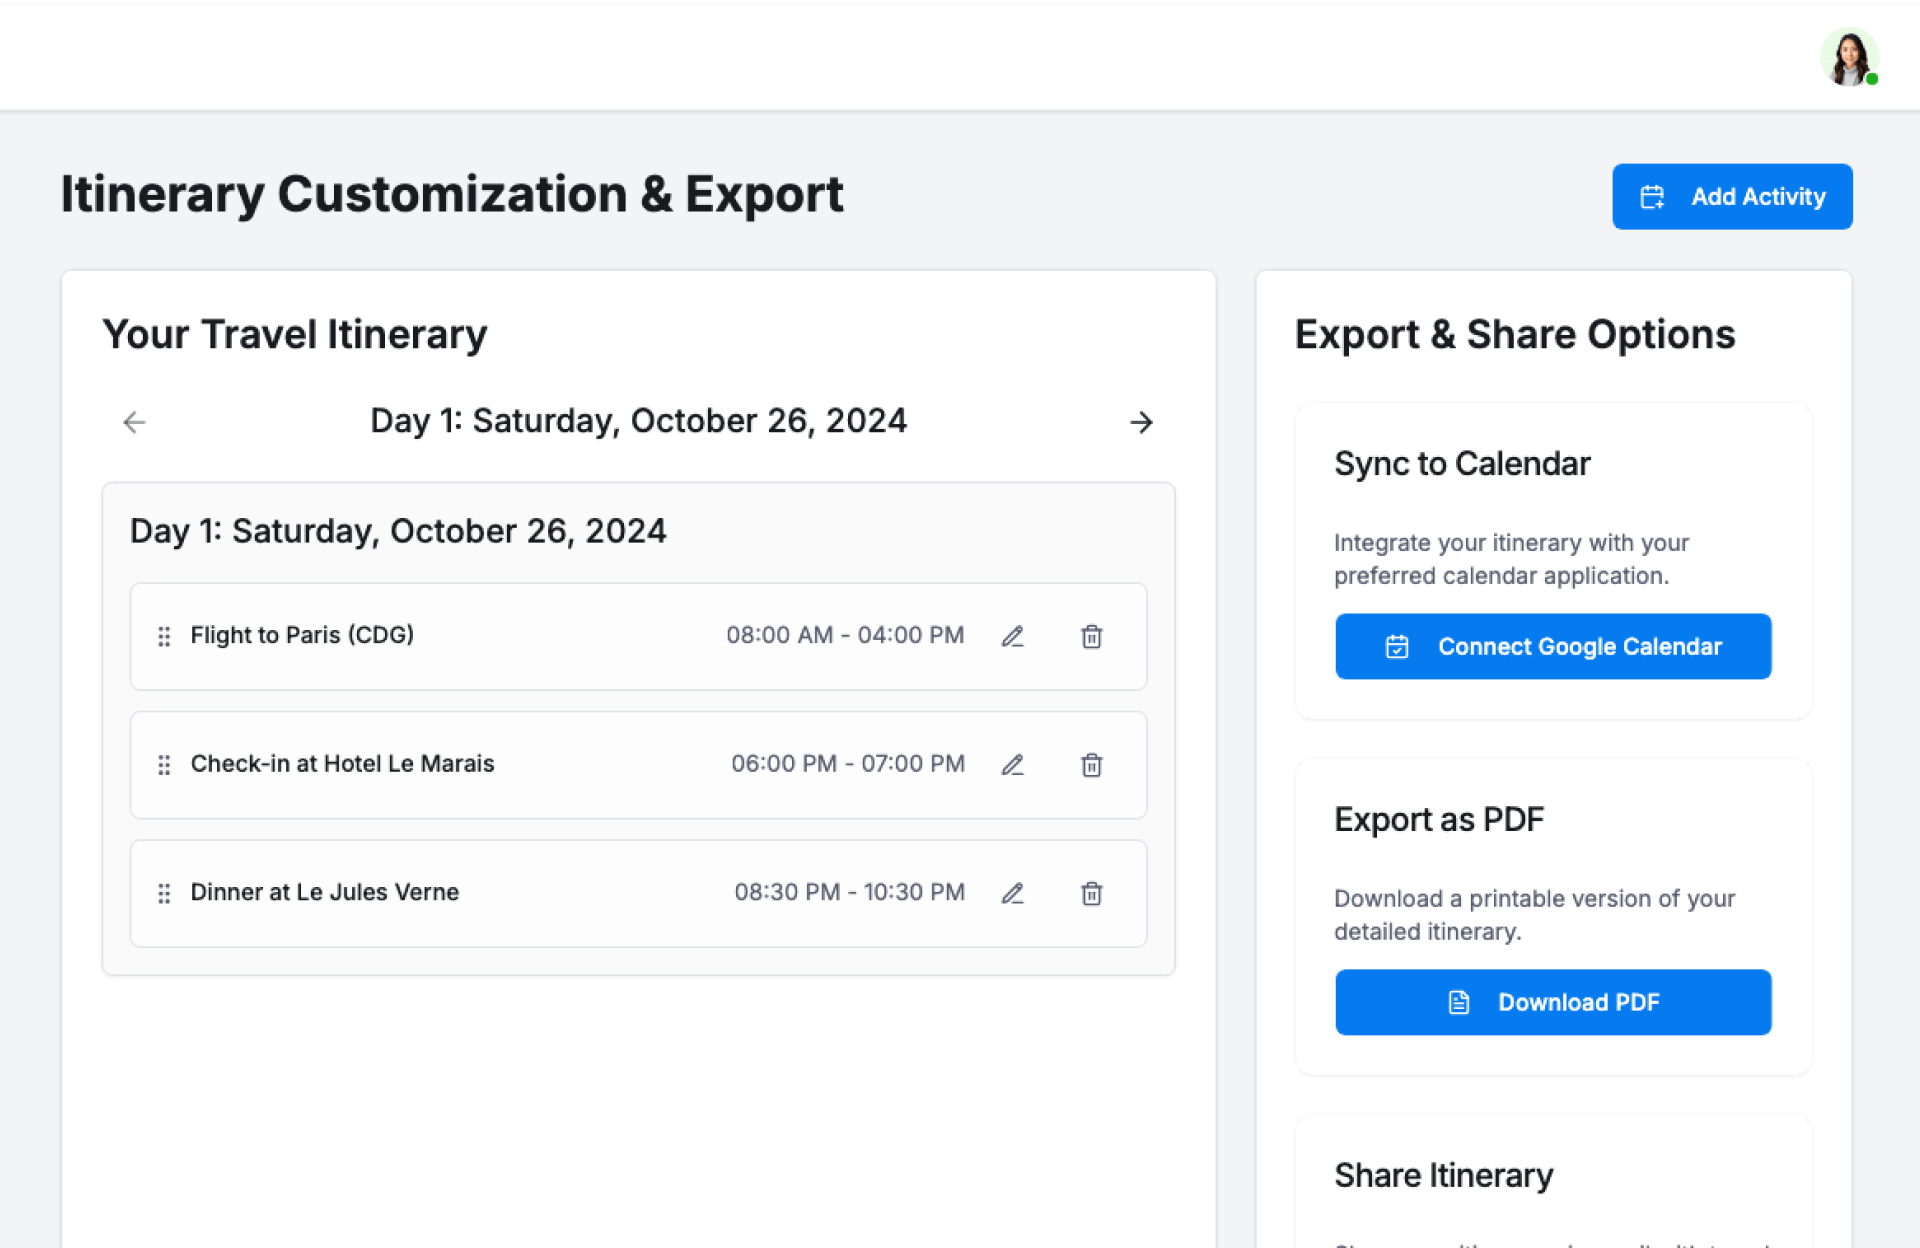Open the user profile avatar
Screen dimensions: 1920x1248
click(1848, 57)
